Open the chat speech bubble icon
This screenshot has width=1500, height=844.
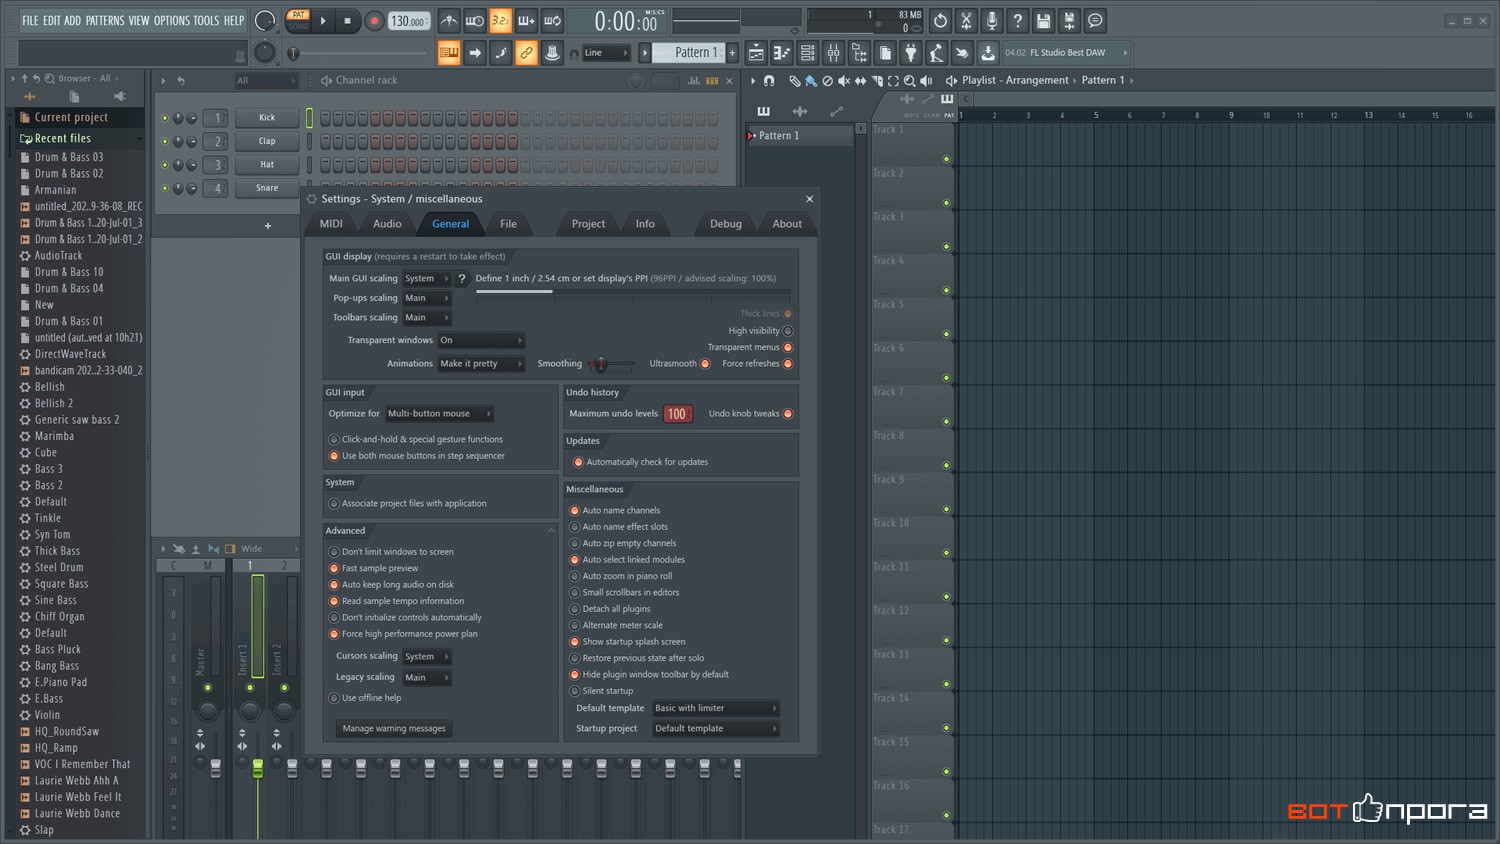(1096, 21)
